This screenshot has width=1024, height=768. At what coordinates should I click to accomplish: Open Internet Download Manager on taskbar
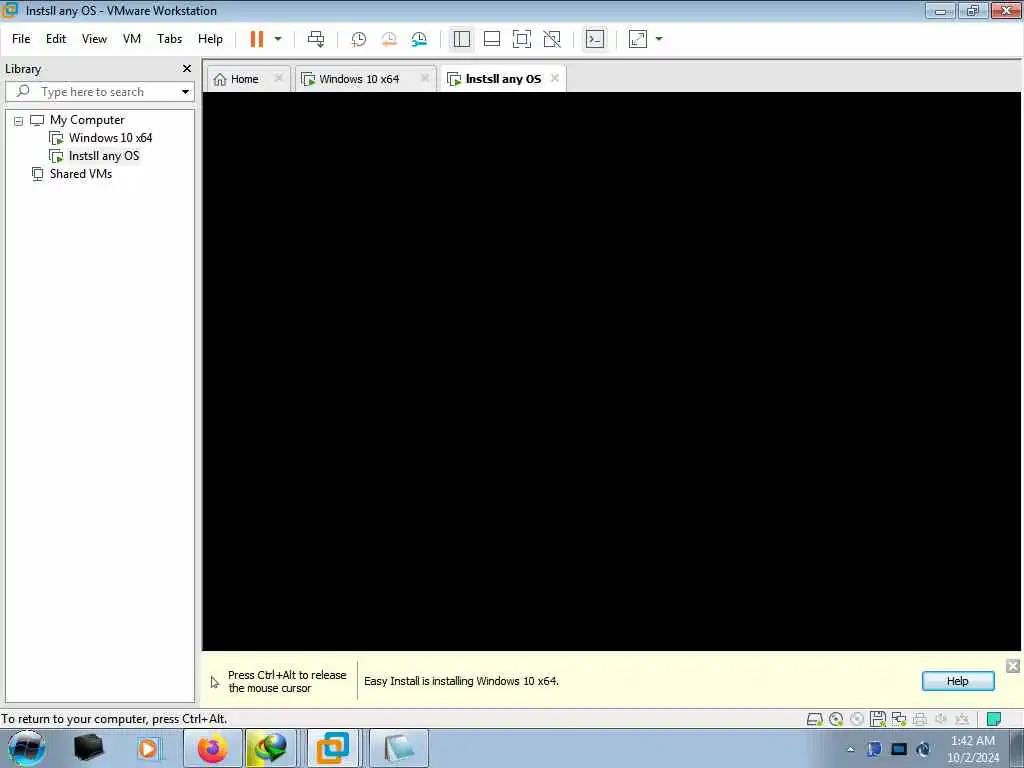[272, 748]
